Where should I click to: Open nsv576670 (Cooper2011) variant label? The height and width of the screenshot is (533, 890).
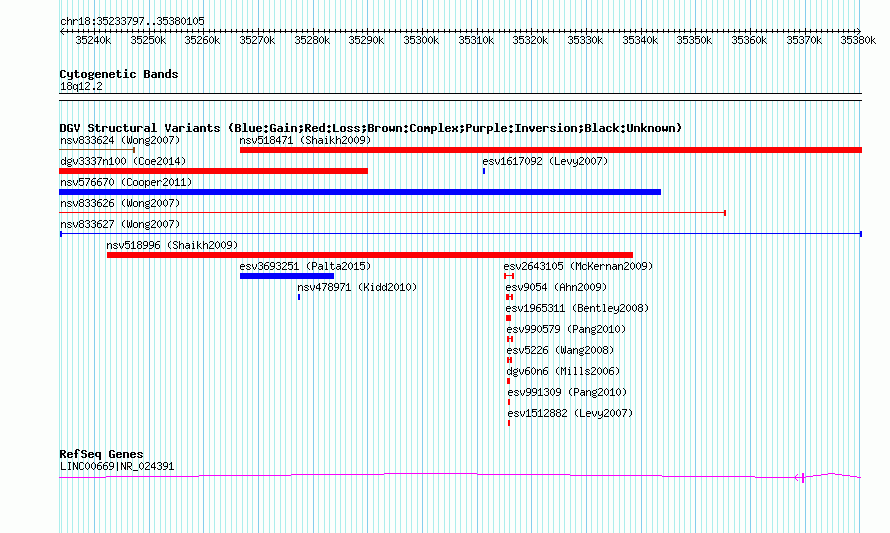(126, 182)
